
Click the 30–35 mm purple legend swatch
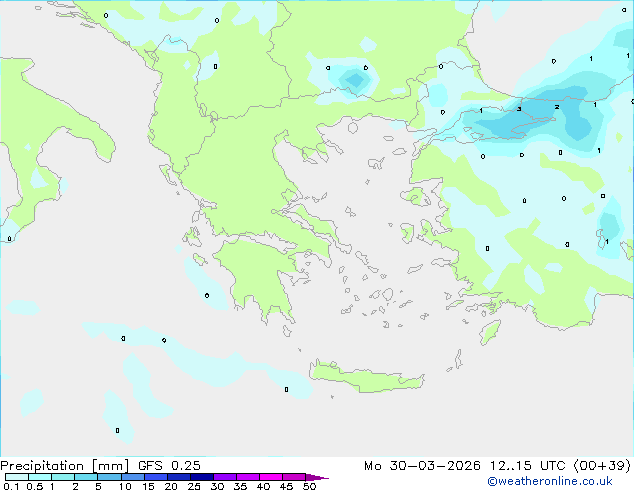click(225, 477)
